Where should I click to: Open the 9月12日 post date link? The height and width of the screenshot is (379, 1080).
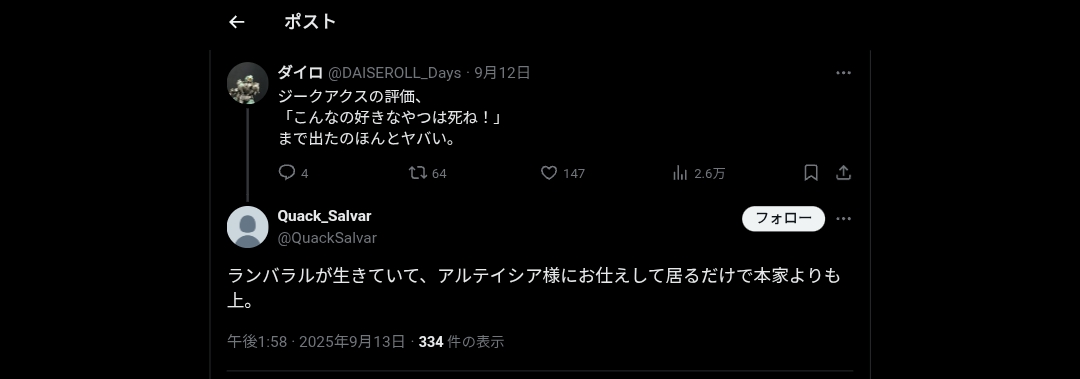(502, 72)
